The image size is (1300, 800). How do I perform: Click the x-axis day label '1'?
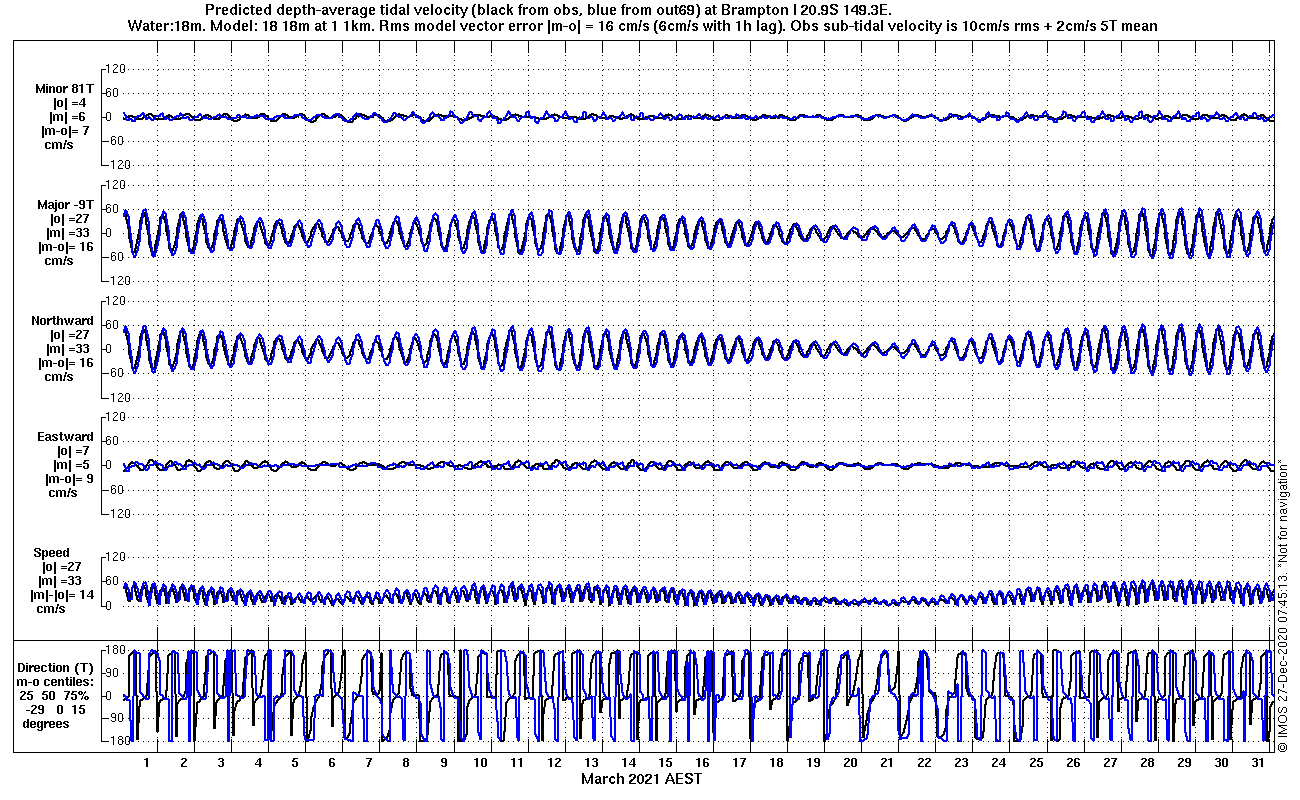point(147,763)
